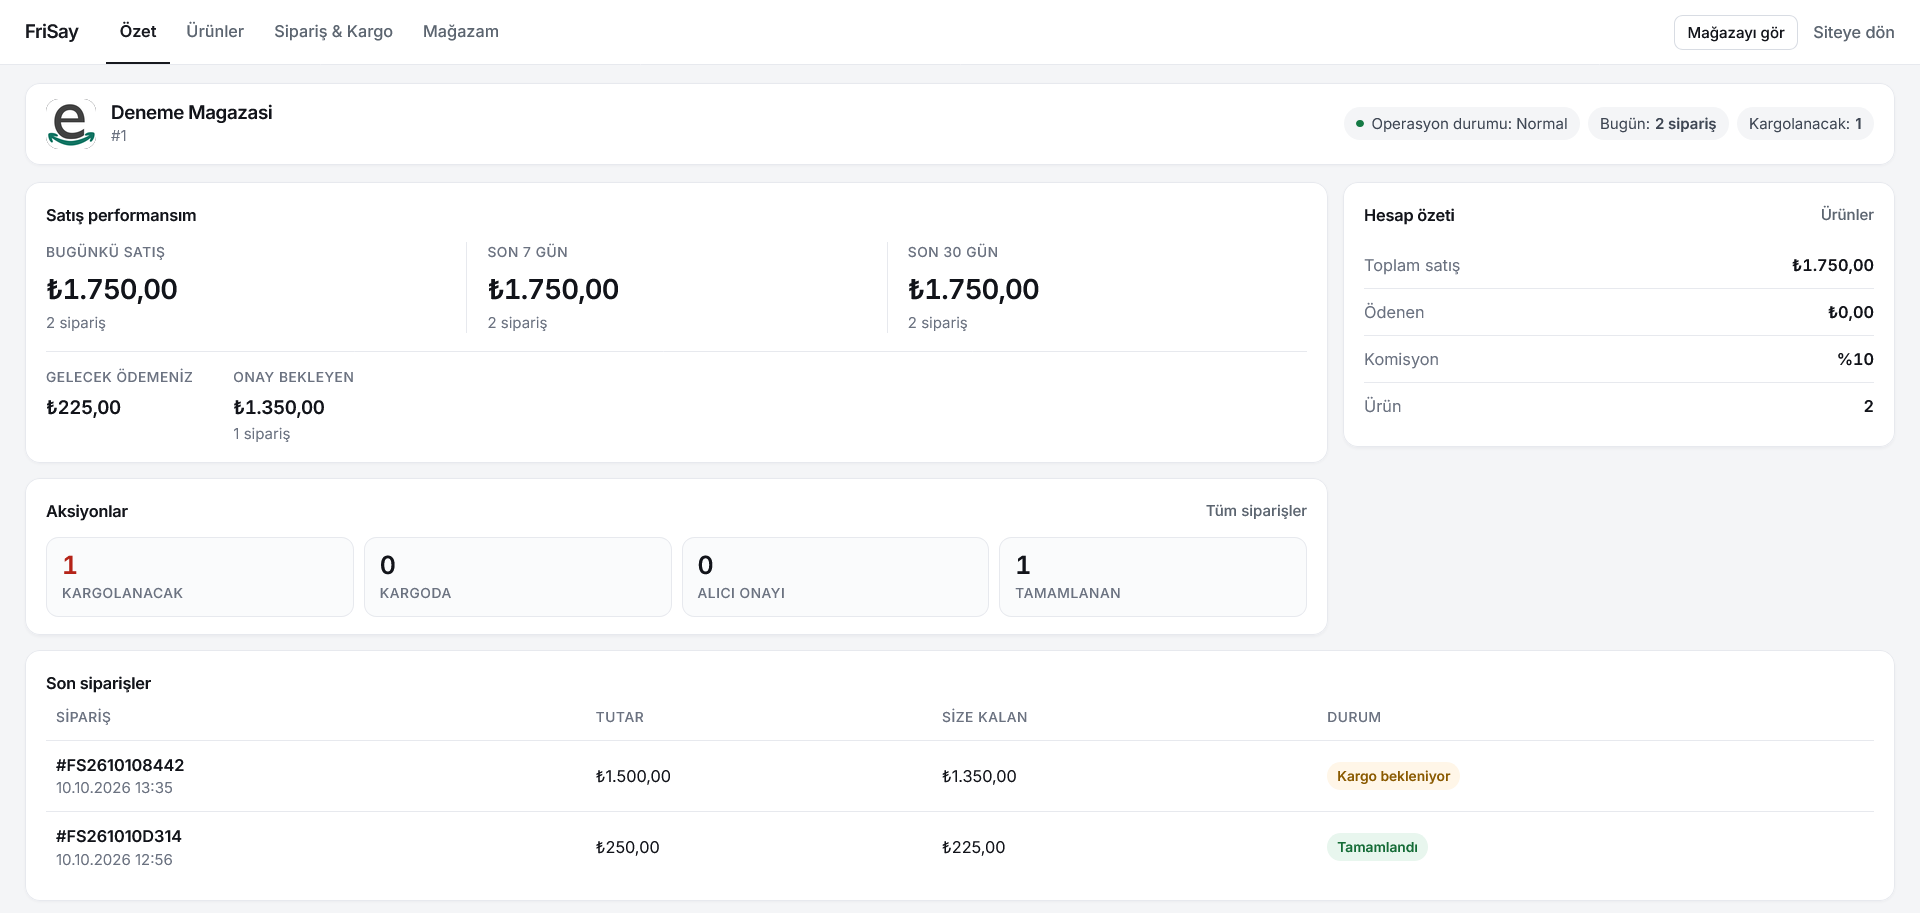The image size is (1920, 913).
Task: Click the Gelecek Ödemeniz ₺225,00 value
Action: coord(83,407)
